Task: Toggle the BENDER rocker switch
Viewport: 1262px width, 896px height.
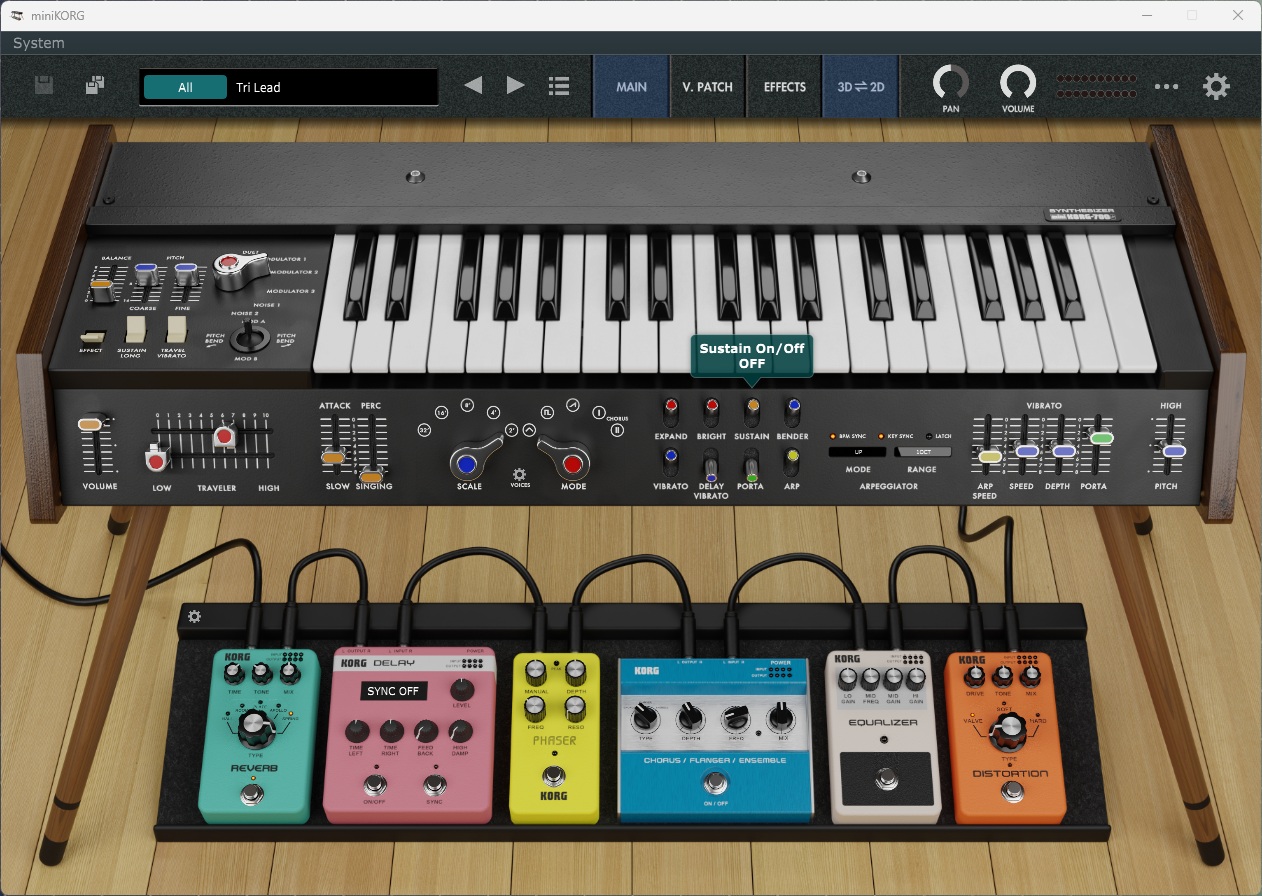Action: (793, 409)
